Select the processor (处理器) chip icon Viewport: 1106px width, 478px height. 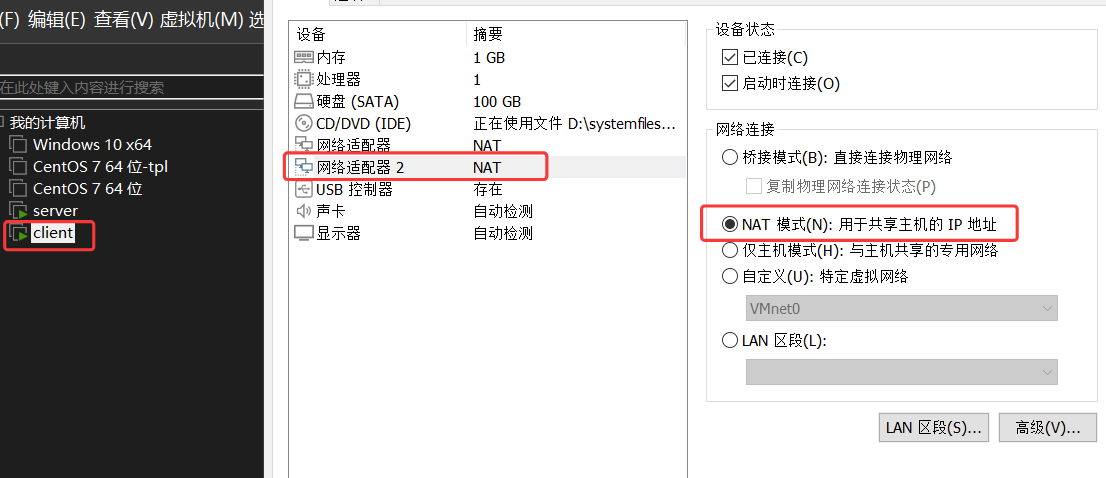point(303,80)
